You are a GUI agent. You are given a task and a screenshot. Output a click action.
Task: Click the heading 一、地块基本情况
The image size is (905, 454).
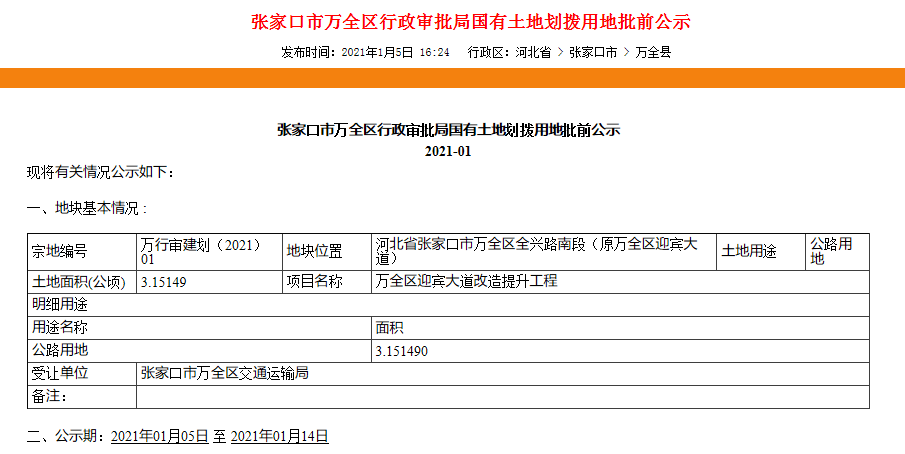(87, 208)
